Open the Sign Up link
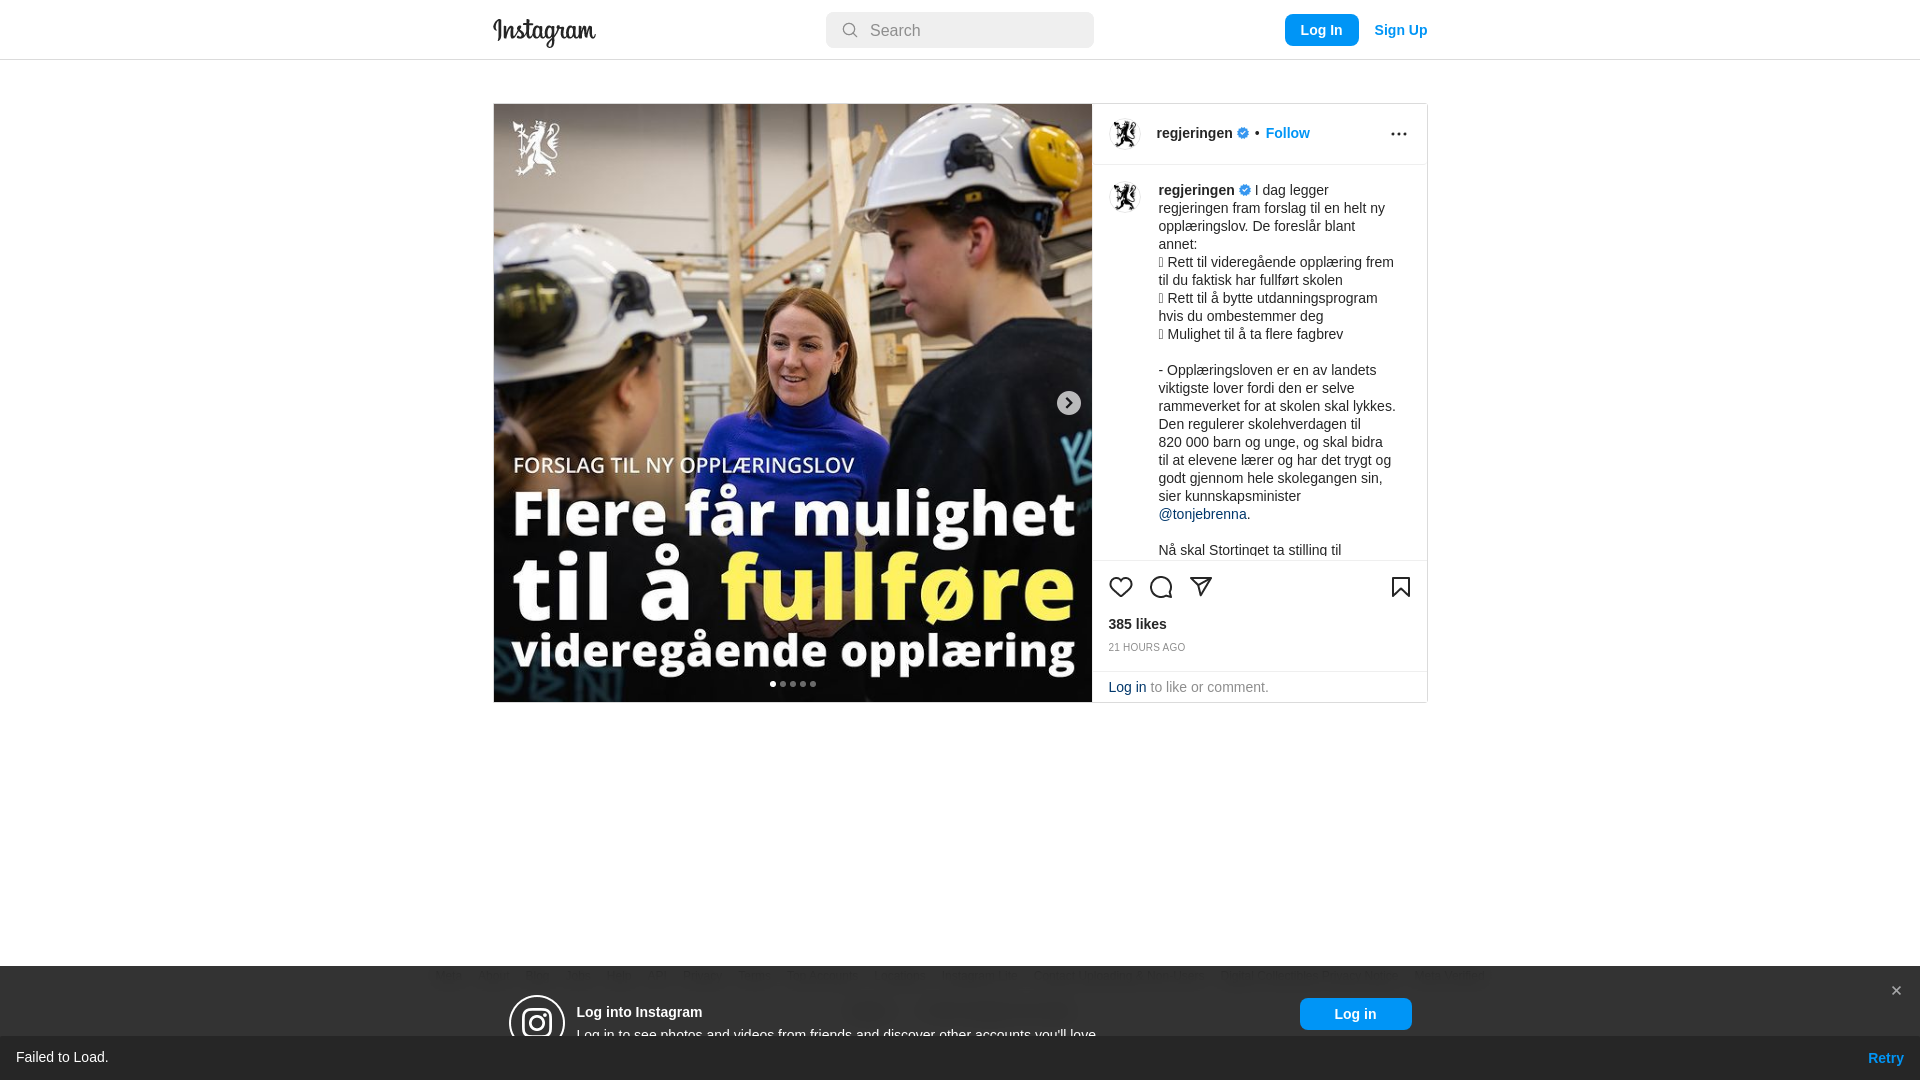Screen dimensions: 1920x1080 coord(1400,30)
